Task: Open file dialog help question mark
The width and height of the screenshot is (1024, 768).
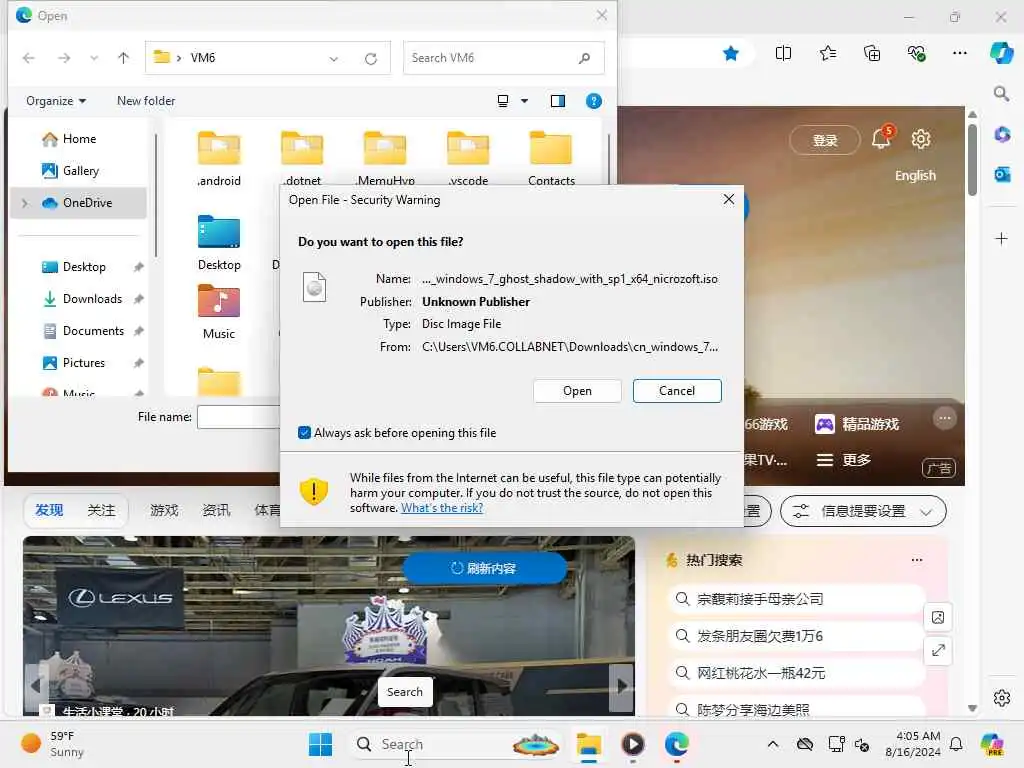Action: (x=594, y=101)
